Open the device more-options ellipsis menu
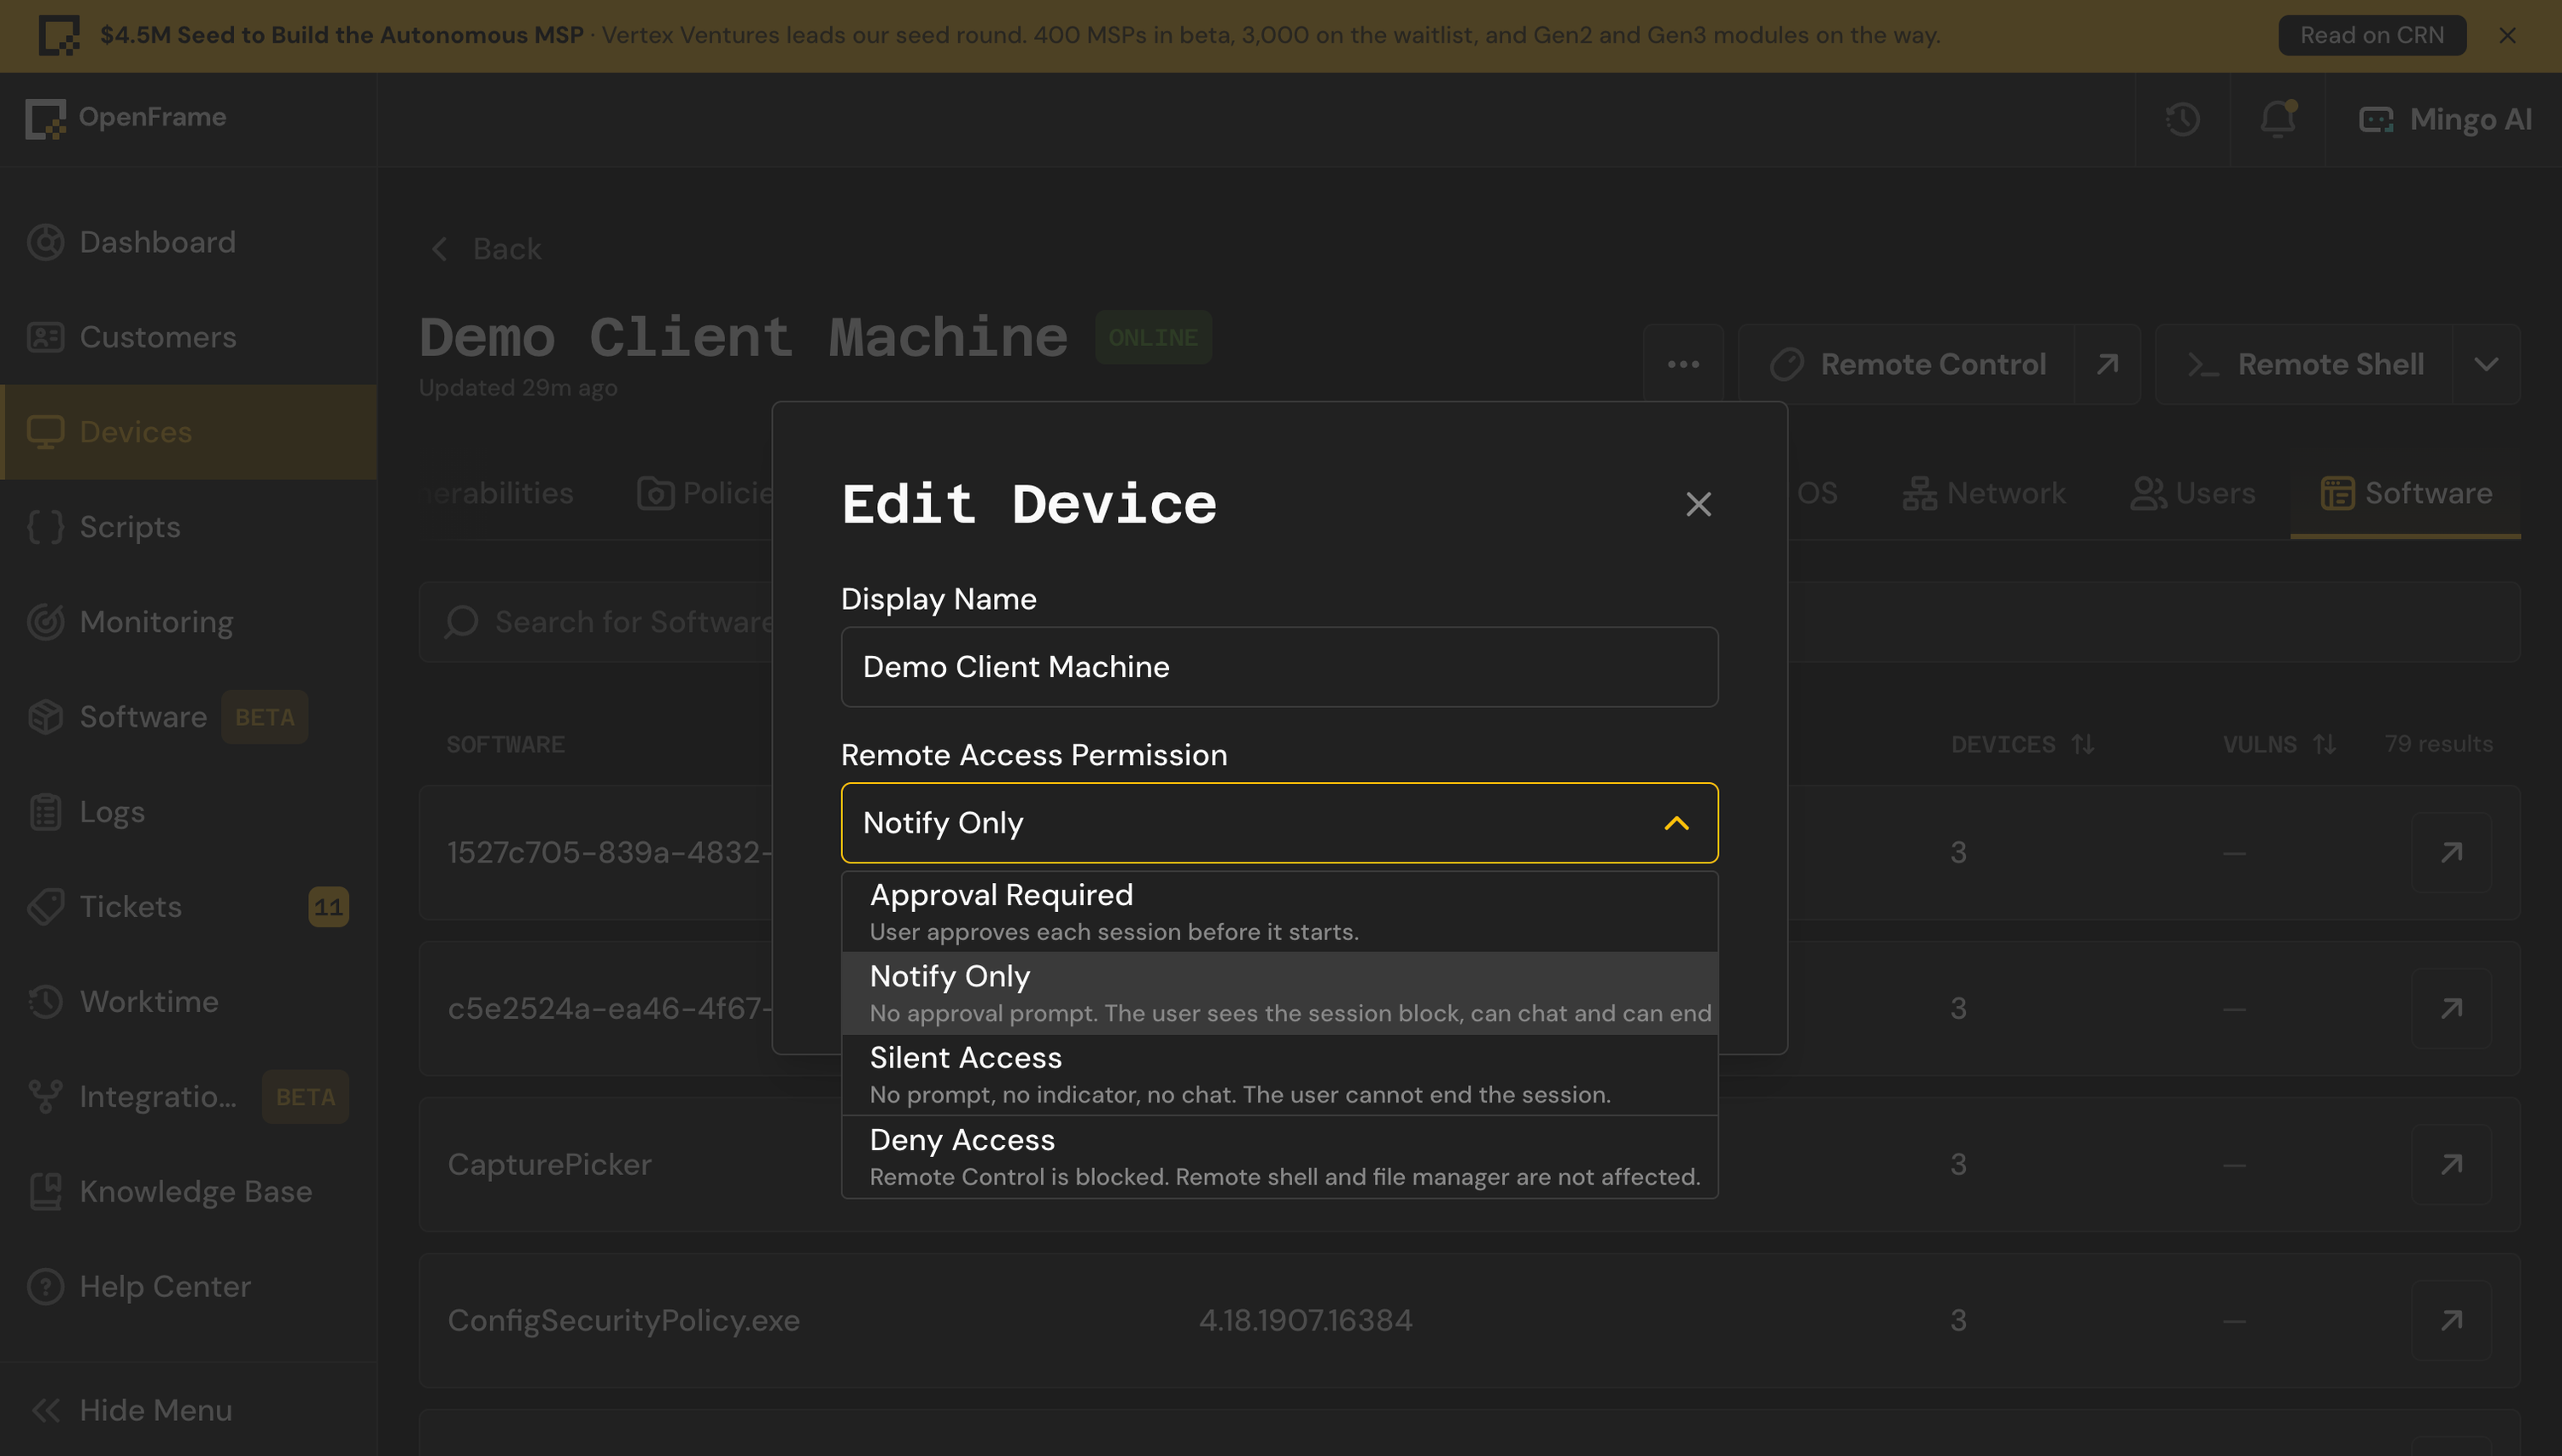The image size is (2562, 1456). point(1683,364)
